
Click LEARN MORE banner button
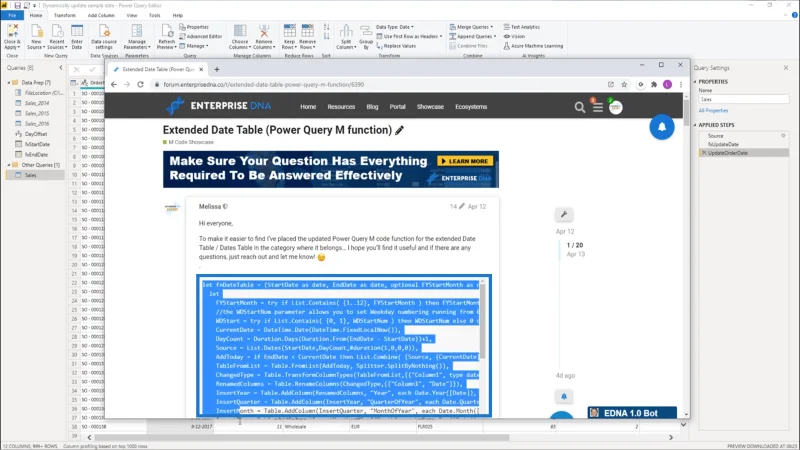465,161
